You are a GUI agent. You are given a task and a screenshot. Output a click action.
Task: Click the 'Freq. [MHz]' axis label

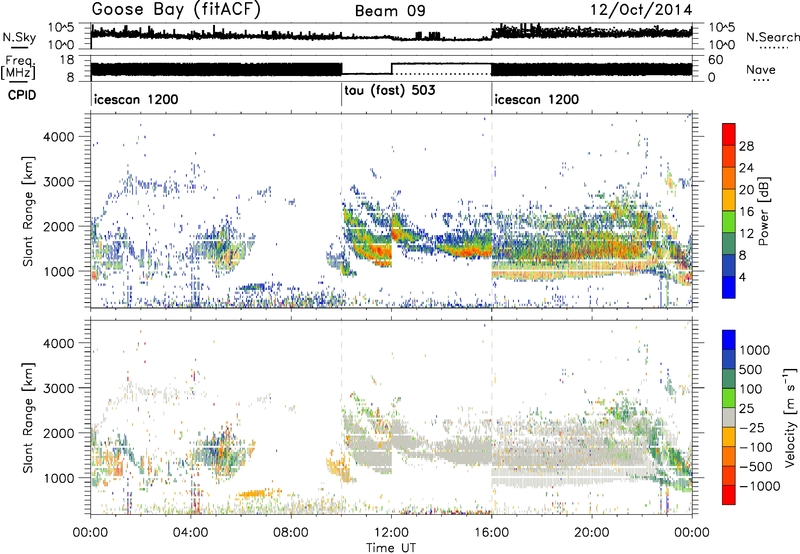pyautogui.click(x=18, y=68)
